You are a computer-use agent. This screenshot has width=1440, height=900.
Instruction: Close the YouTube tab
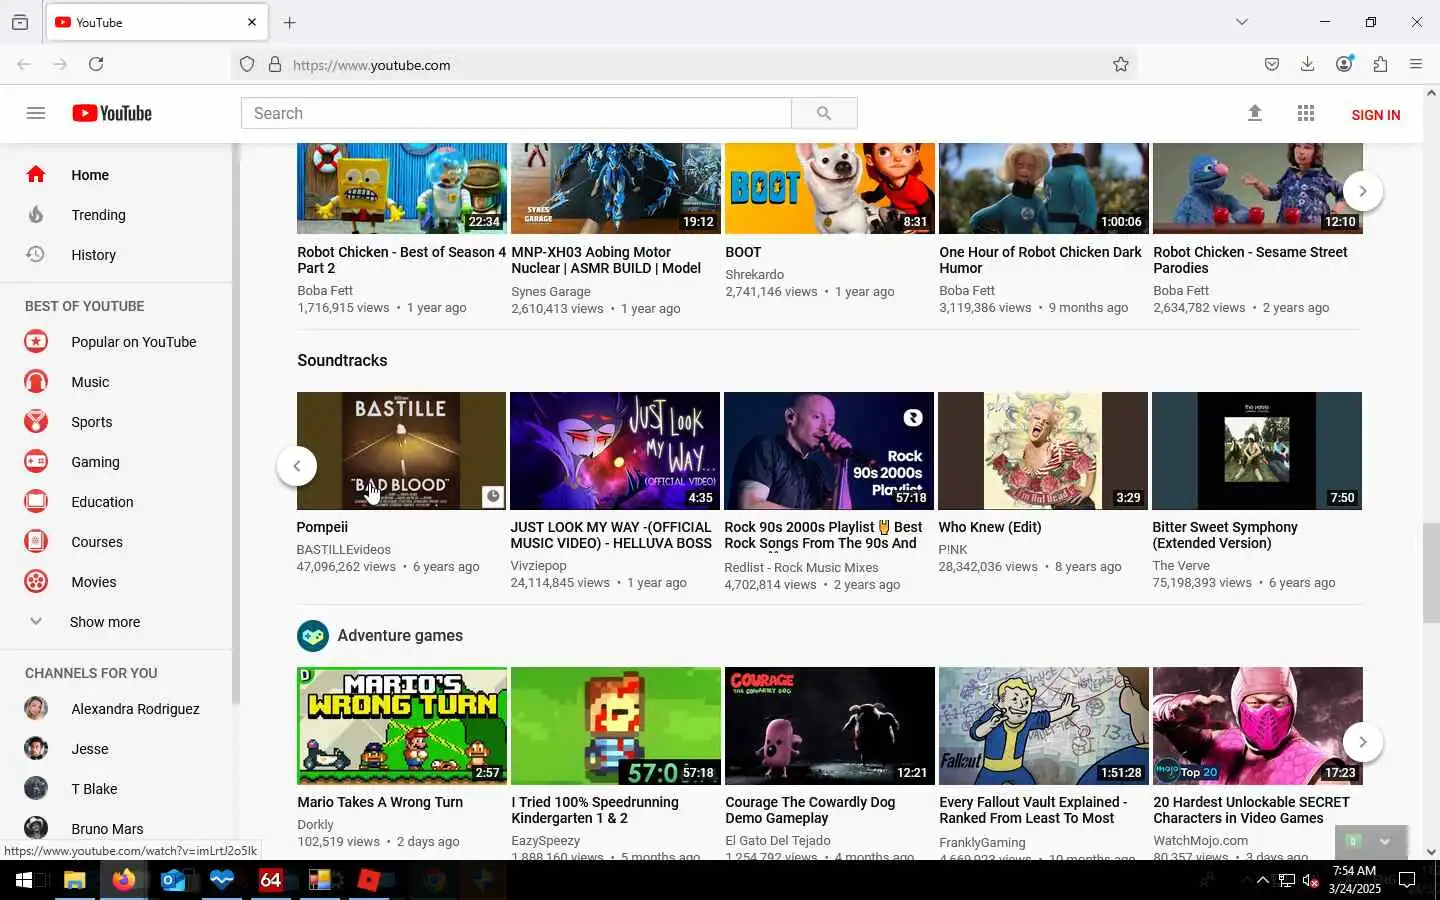click(252, 22)
